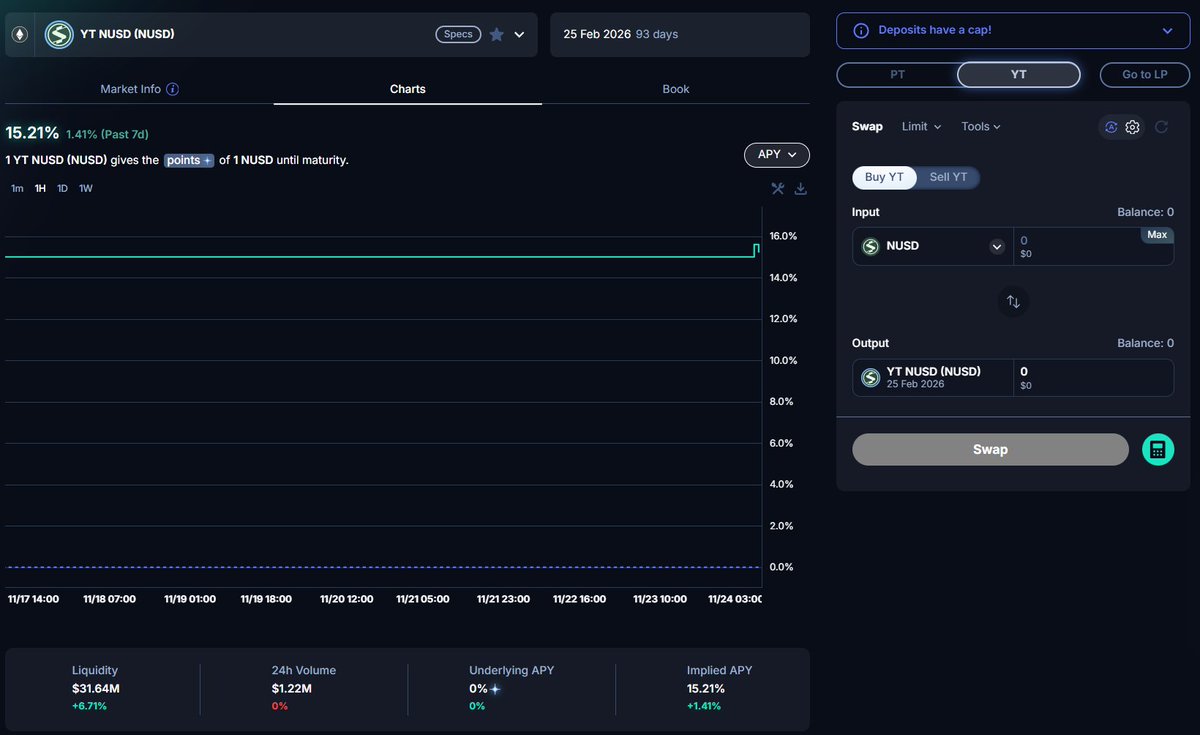
Task: Click Implied APY 15.21% value
Action: point(706,689)
